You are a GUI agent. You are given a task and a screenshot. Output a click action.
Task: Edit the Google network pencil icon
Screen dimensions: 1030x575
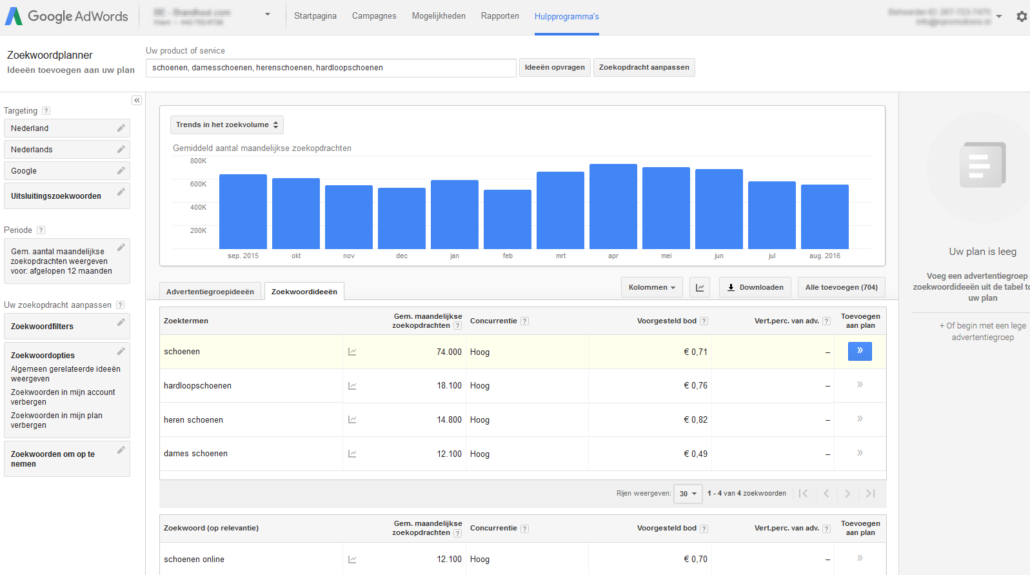[x=121, y=171]
